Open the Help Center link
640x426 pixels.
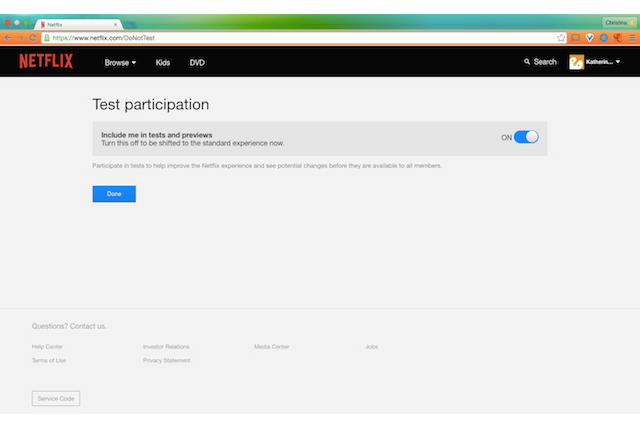(x=46, y=346)
